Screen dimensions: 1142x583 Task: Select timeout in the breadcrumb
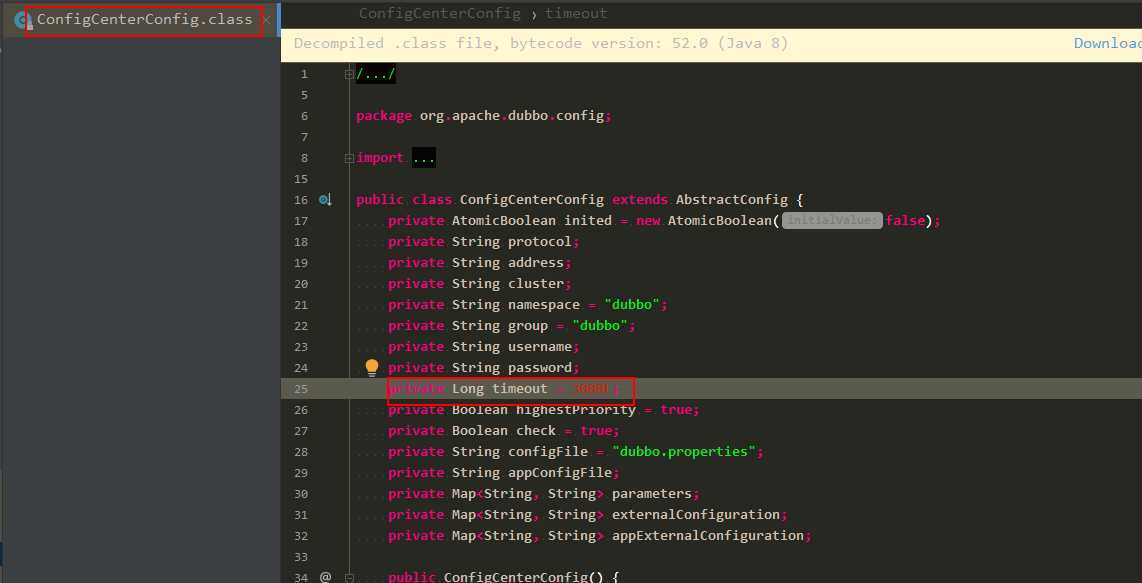576,13
